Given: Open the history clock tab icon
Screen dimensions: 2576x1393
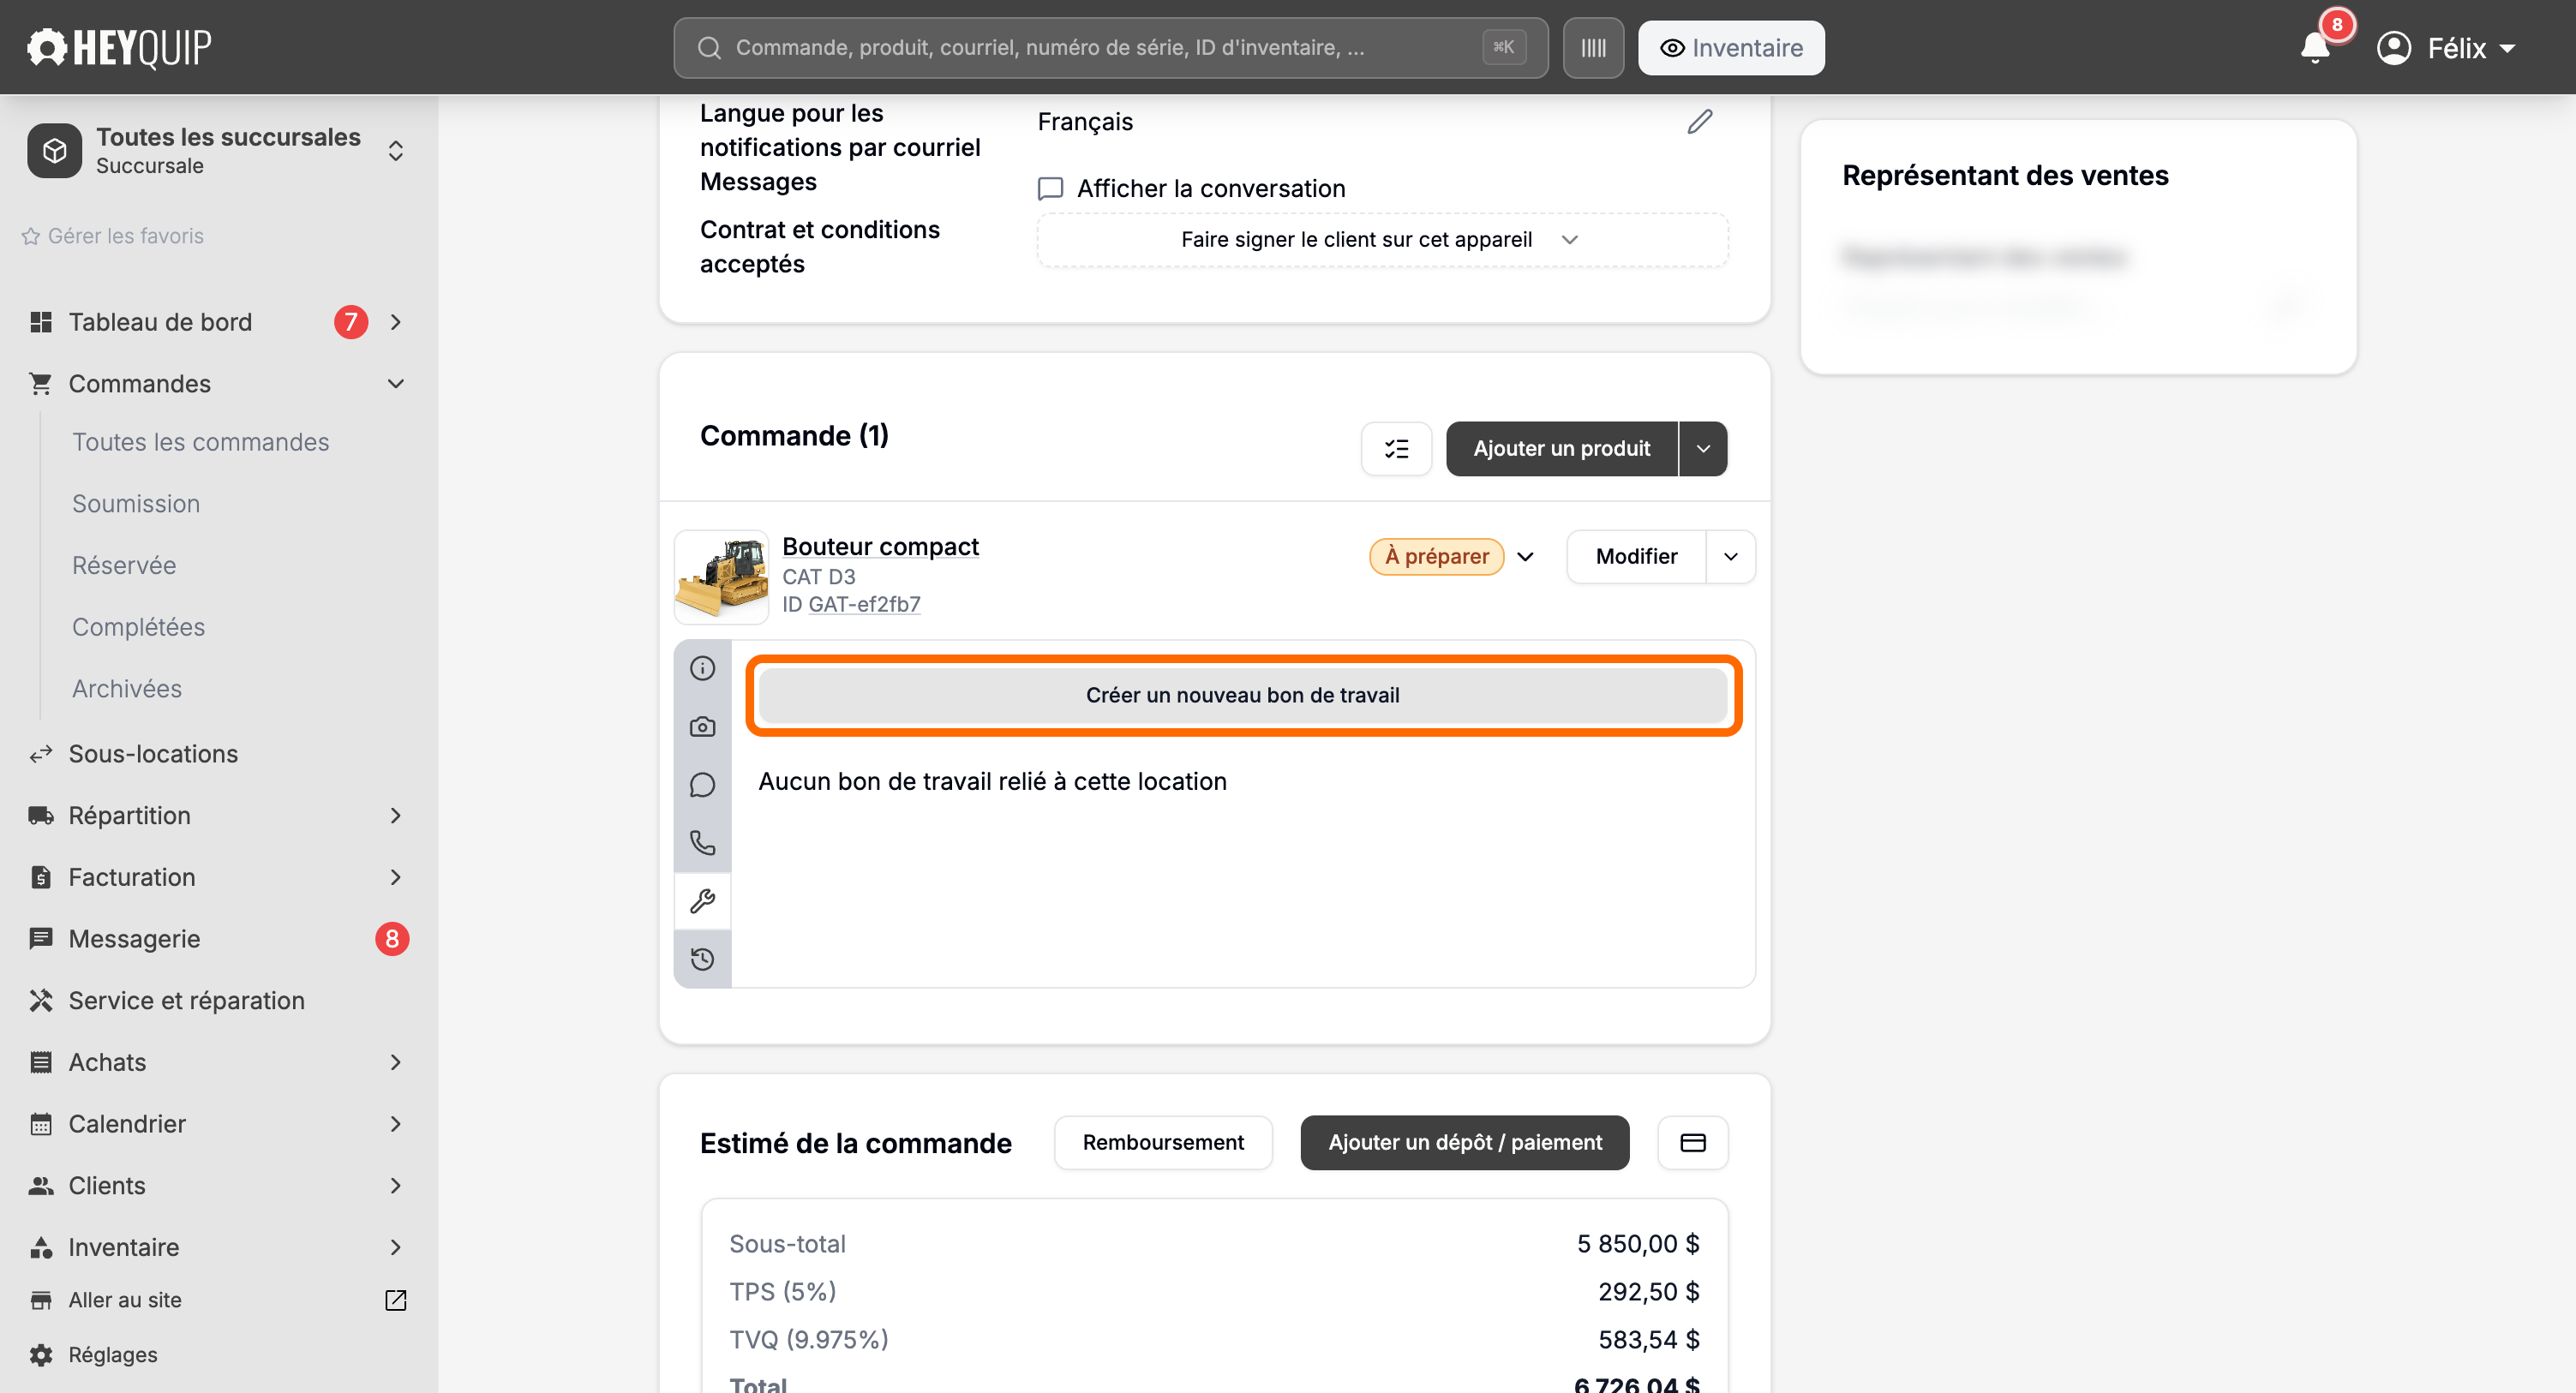Looking at the screenshot, I should click(x=702, y=959).
